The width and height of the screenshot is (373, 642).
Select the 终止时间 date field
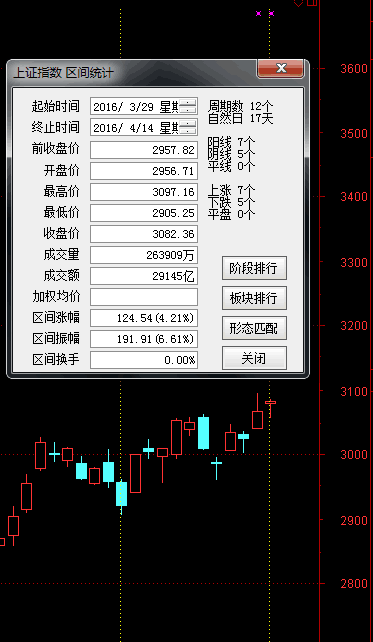point(144,127)
